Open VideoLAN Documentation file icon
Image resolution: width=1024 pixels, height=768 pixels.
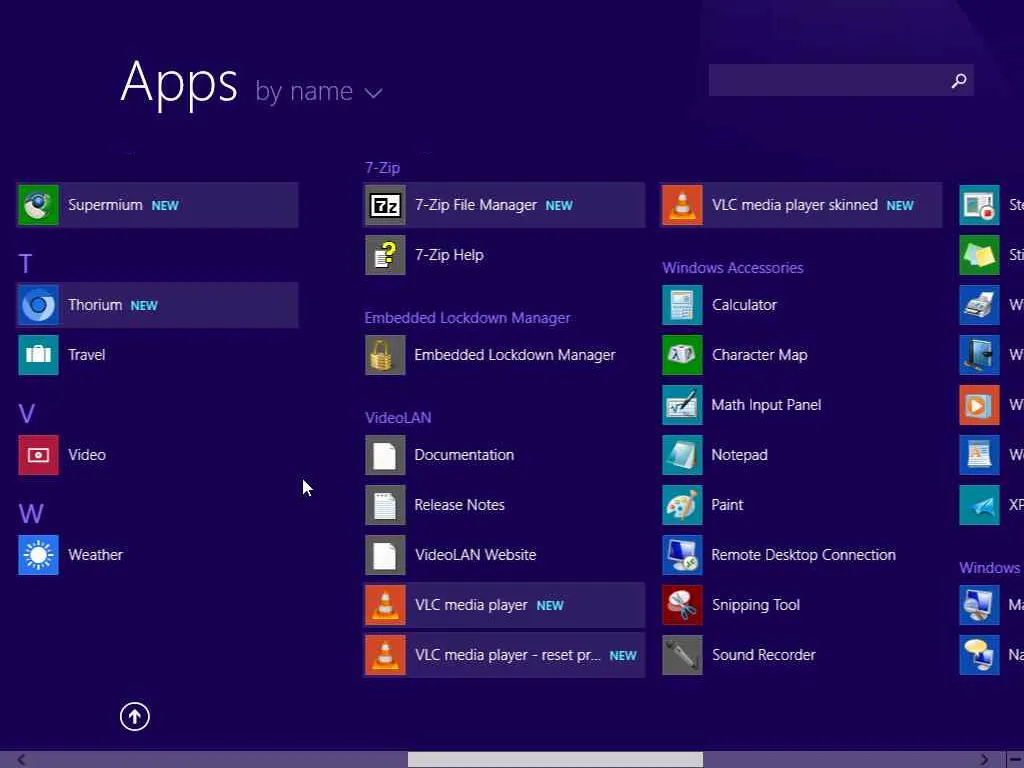pyautogui.click(x=385, y=455)
